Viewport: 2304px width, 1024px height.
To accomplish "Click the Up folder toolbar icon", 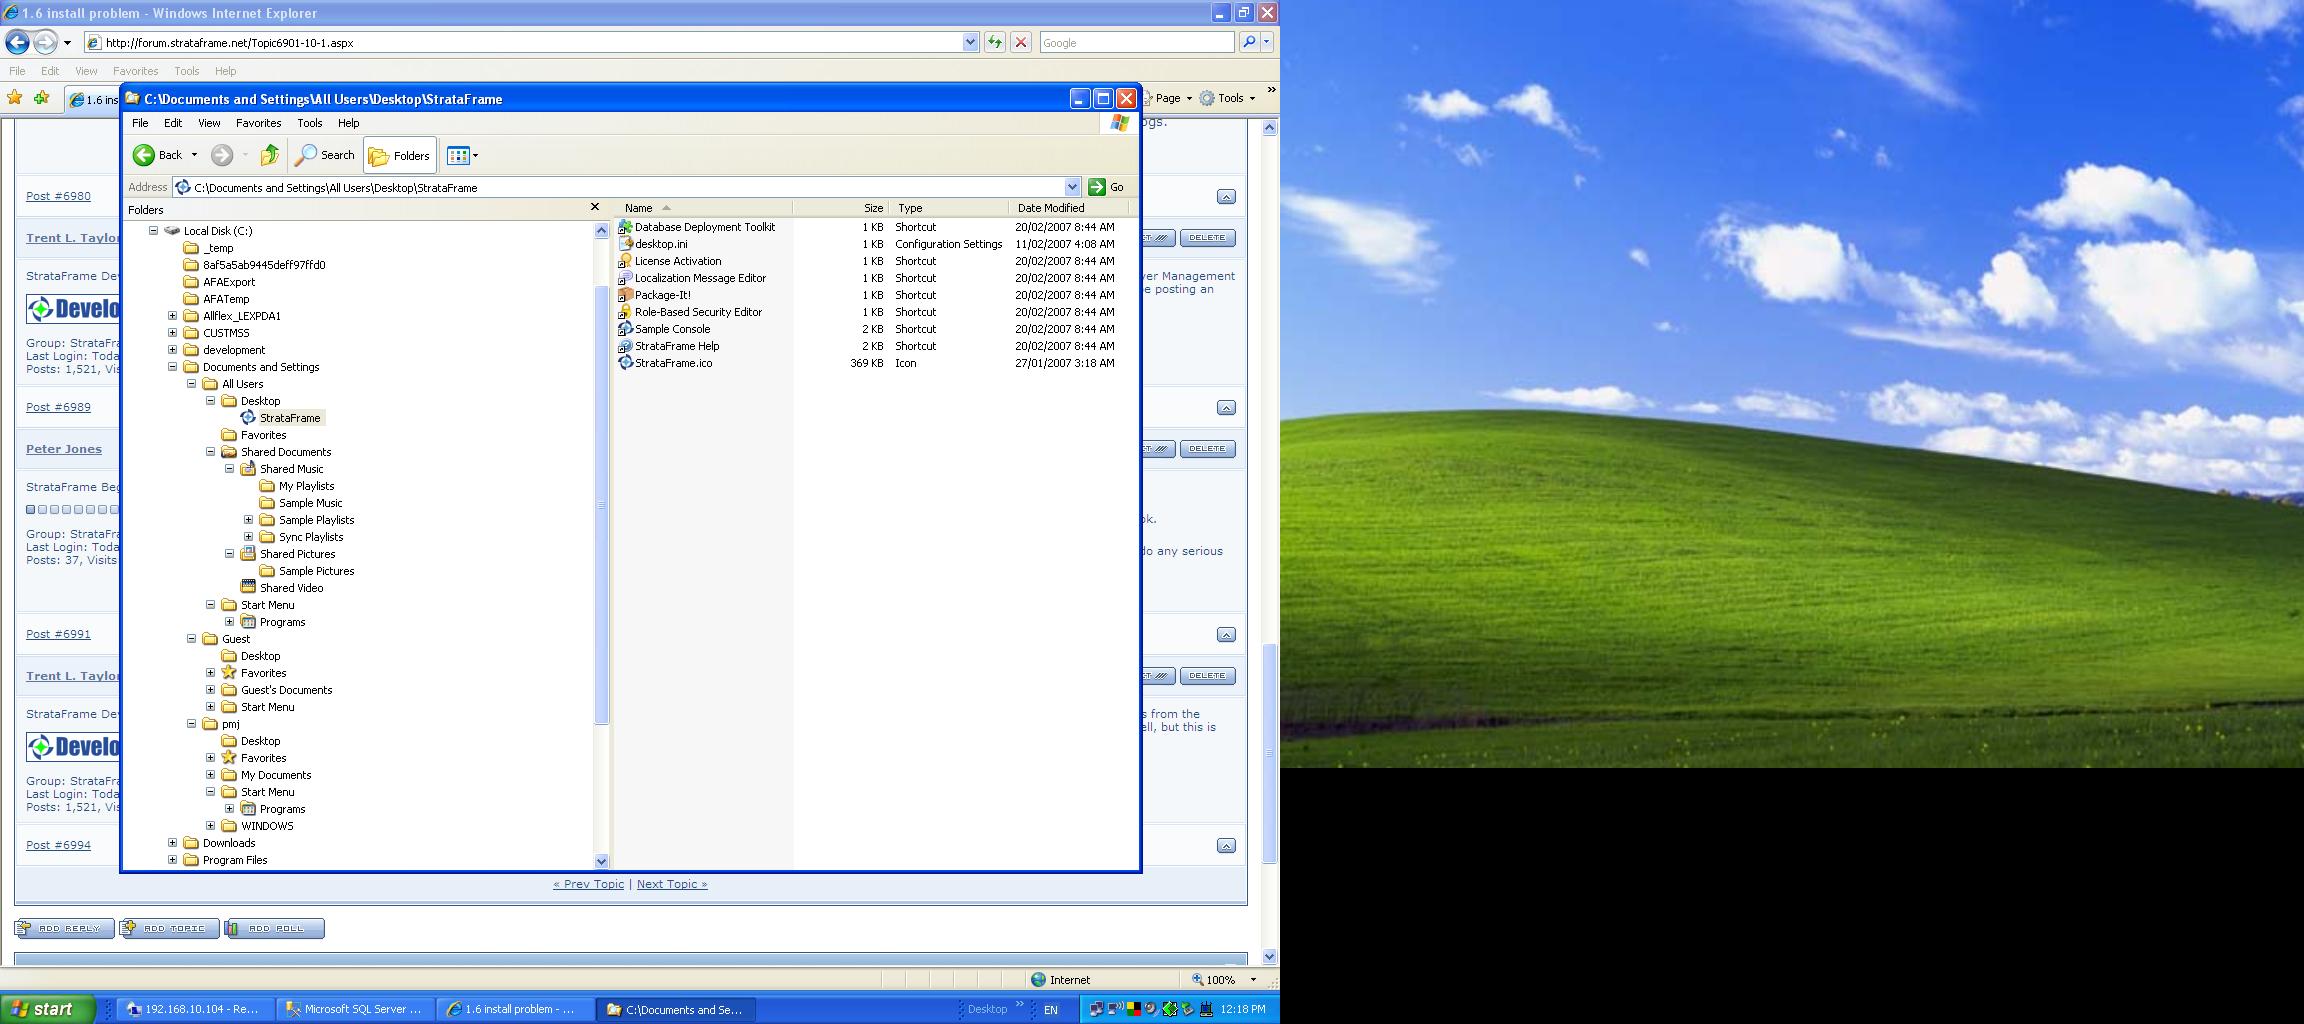I will [269, 155].
